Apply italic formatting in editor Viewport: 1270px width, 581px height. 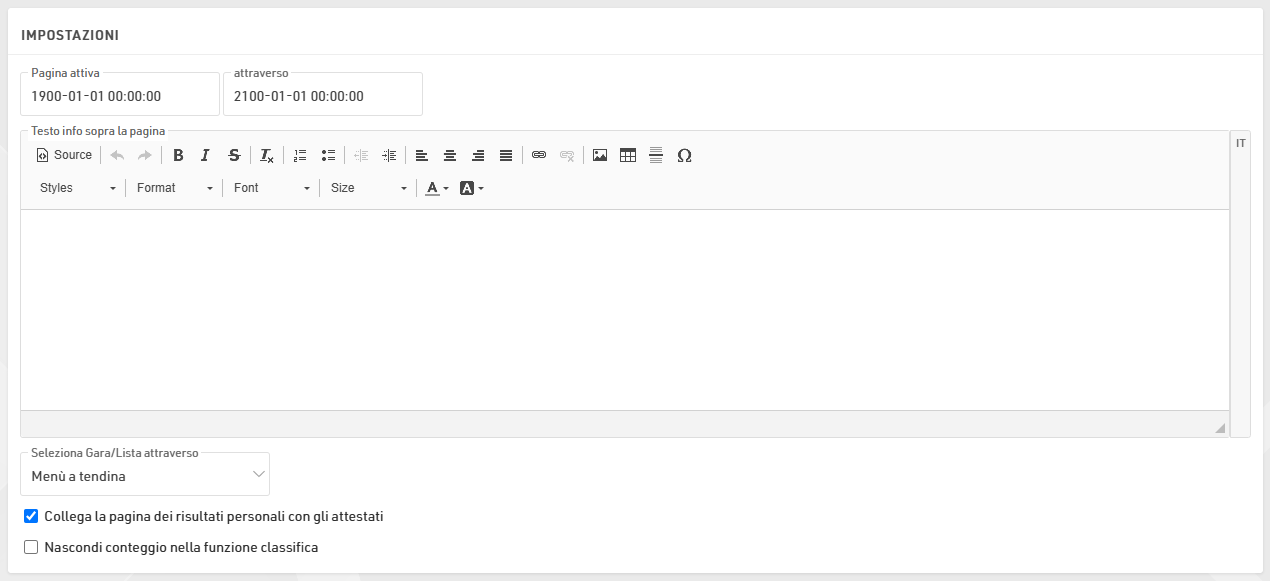205,155
